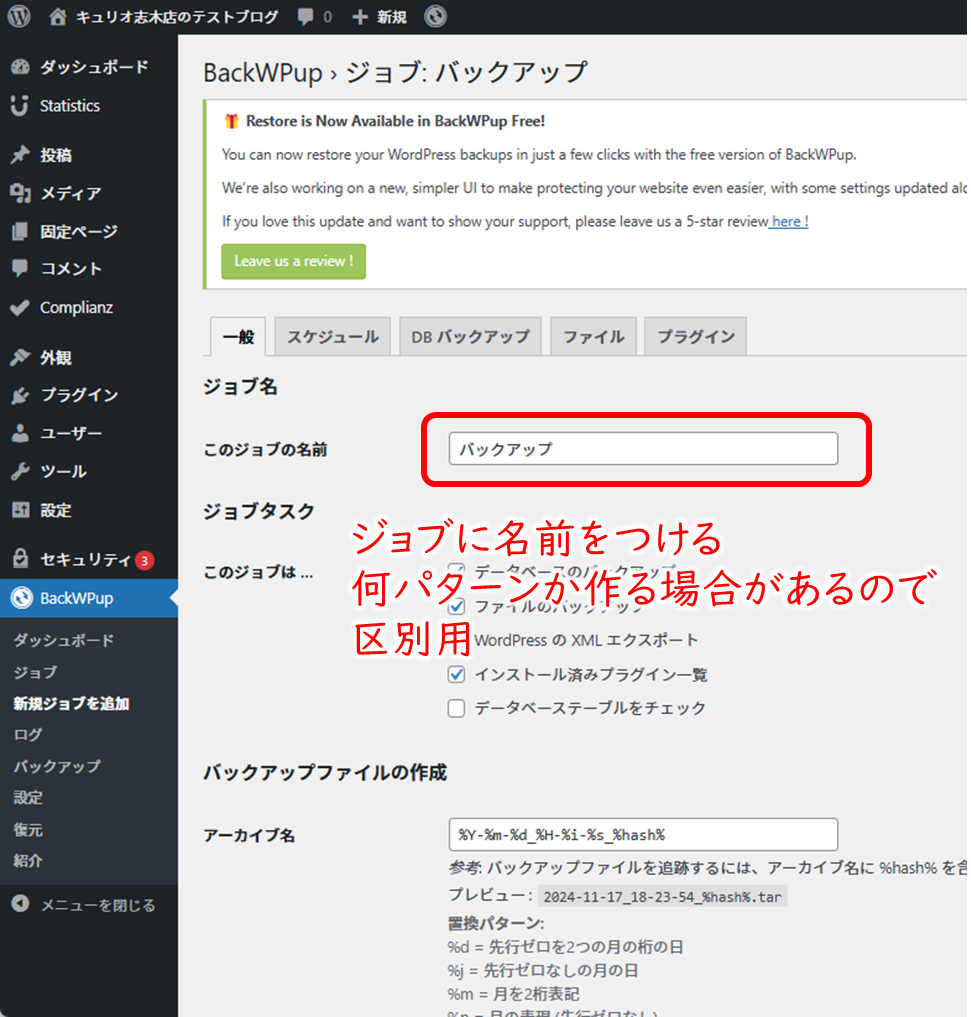Viewport: 971px width, 1017px height.
Task: Open the comments bubble icon in admin bar
Action: tap(305, 17)
